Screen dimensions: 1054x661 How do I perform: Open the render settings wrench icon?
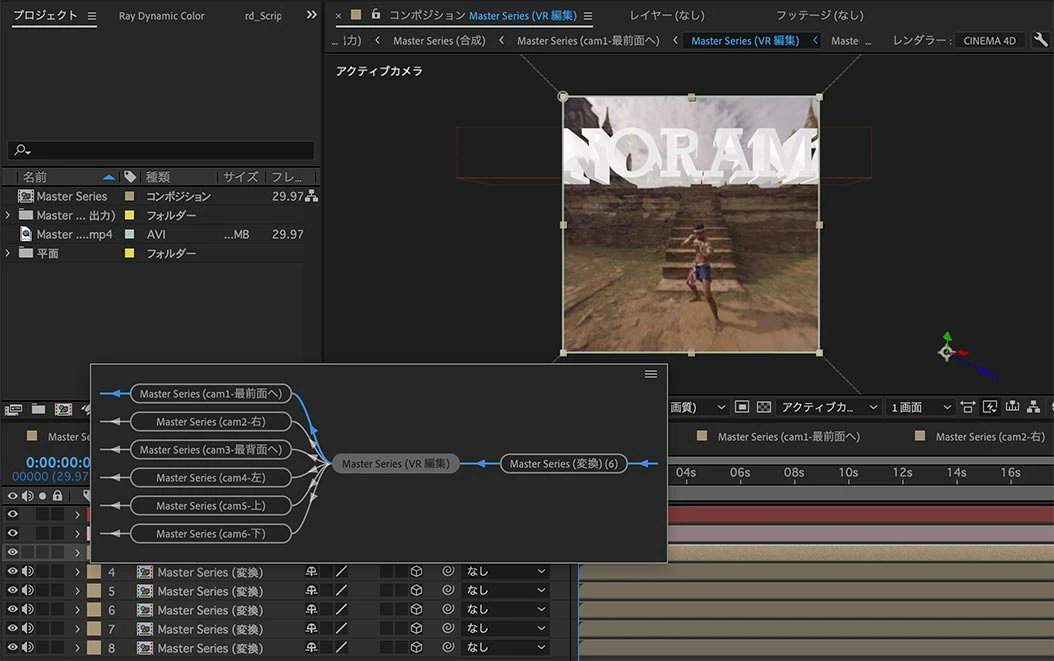[1040, 40]
